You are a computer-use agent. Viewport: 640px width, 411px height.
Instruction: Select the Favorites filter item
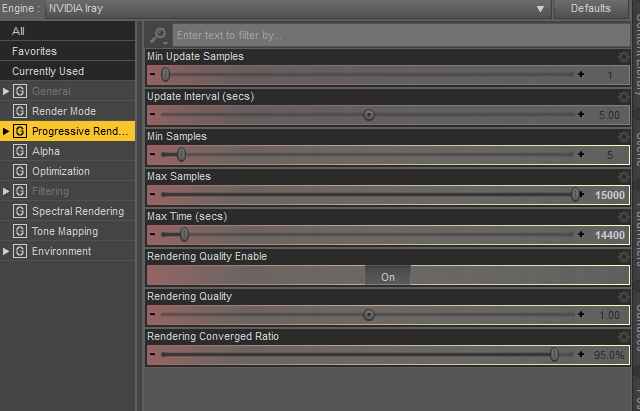(34, 51)
